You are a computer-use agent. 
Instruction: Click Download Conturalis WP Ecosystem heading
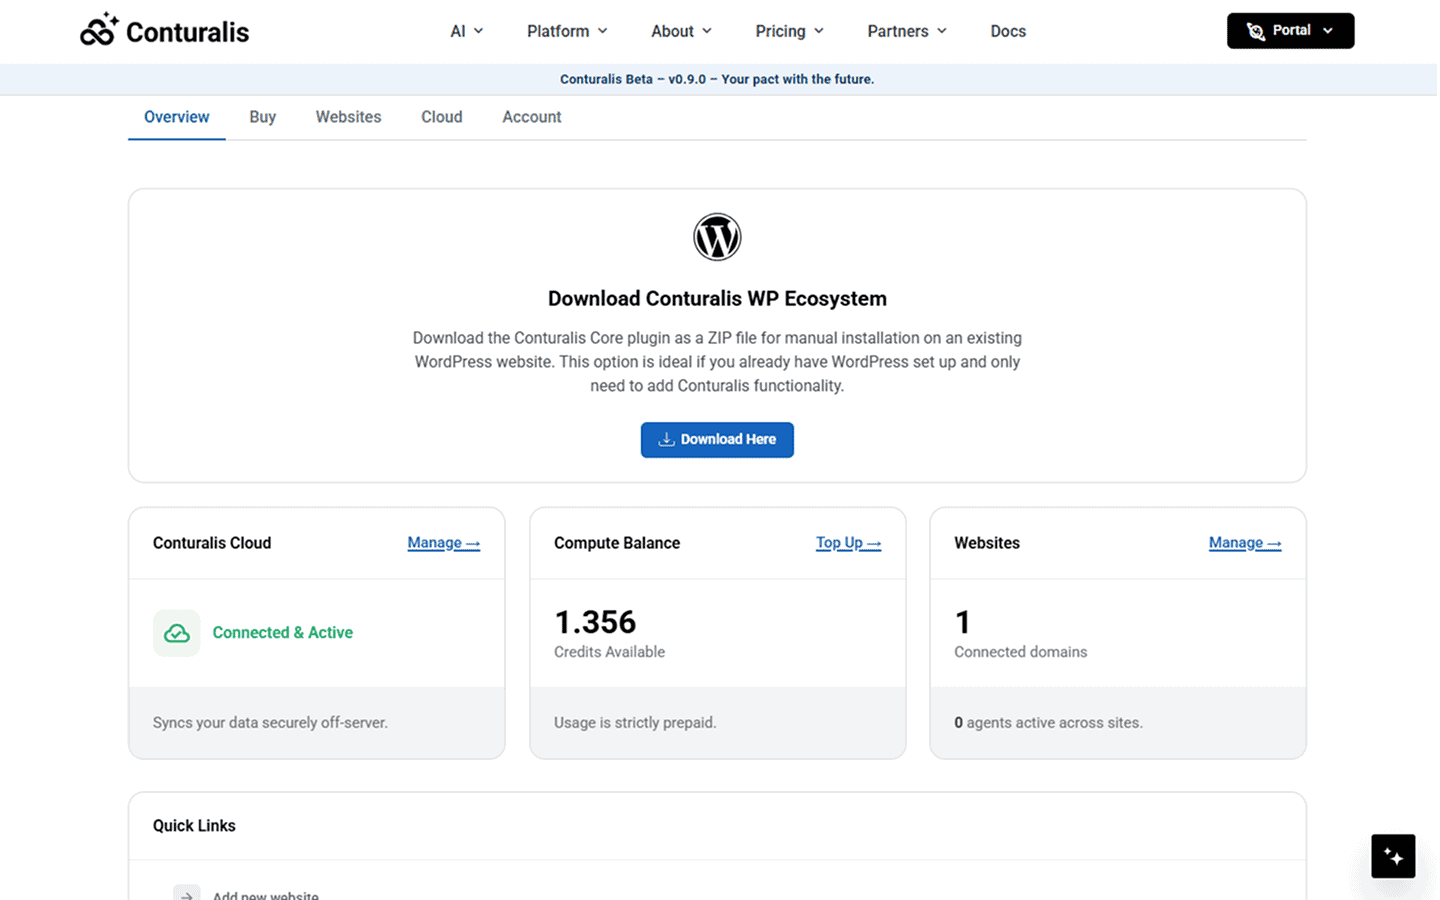click(x=717, y=299)
